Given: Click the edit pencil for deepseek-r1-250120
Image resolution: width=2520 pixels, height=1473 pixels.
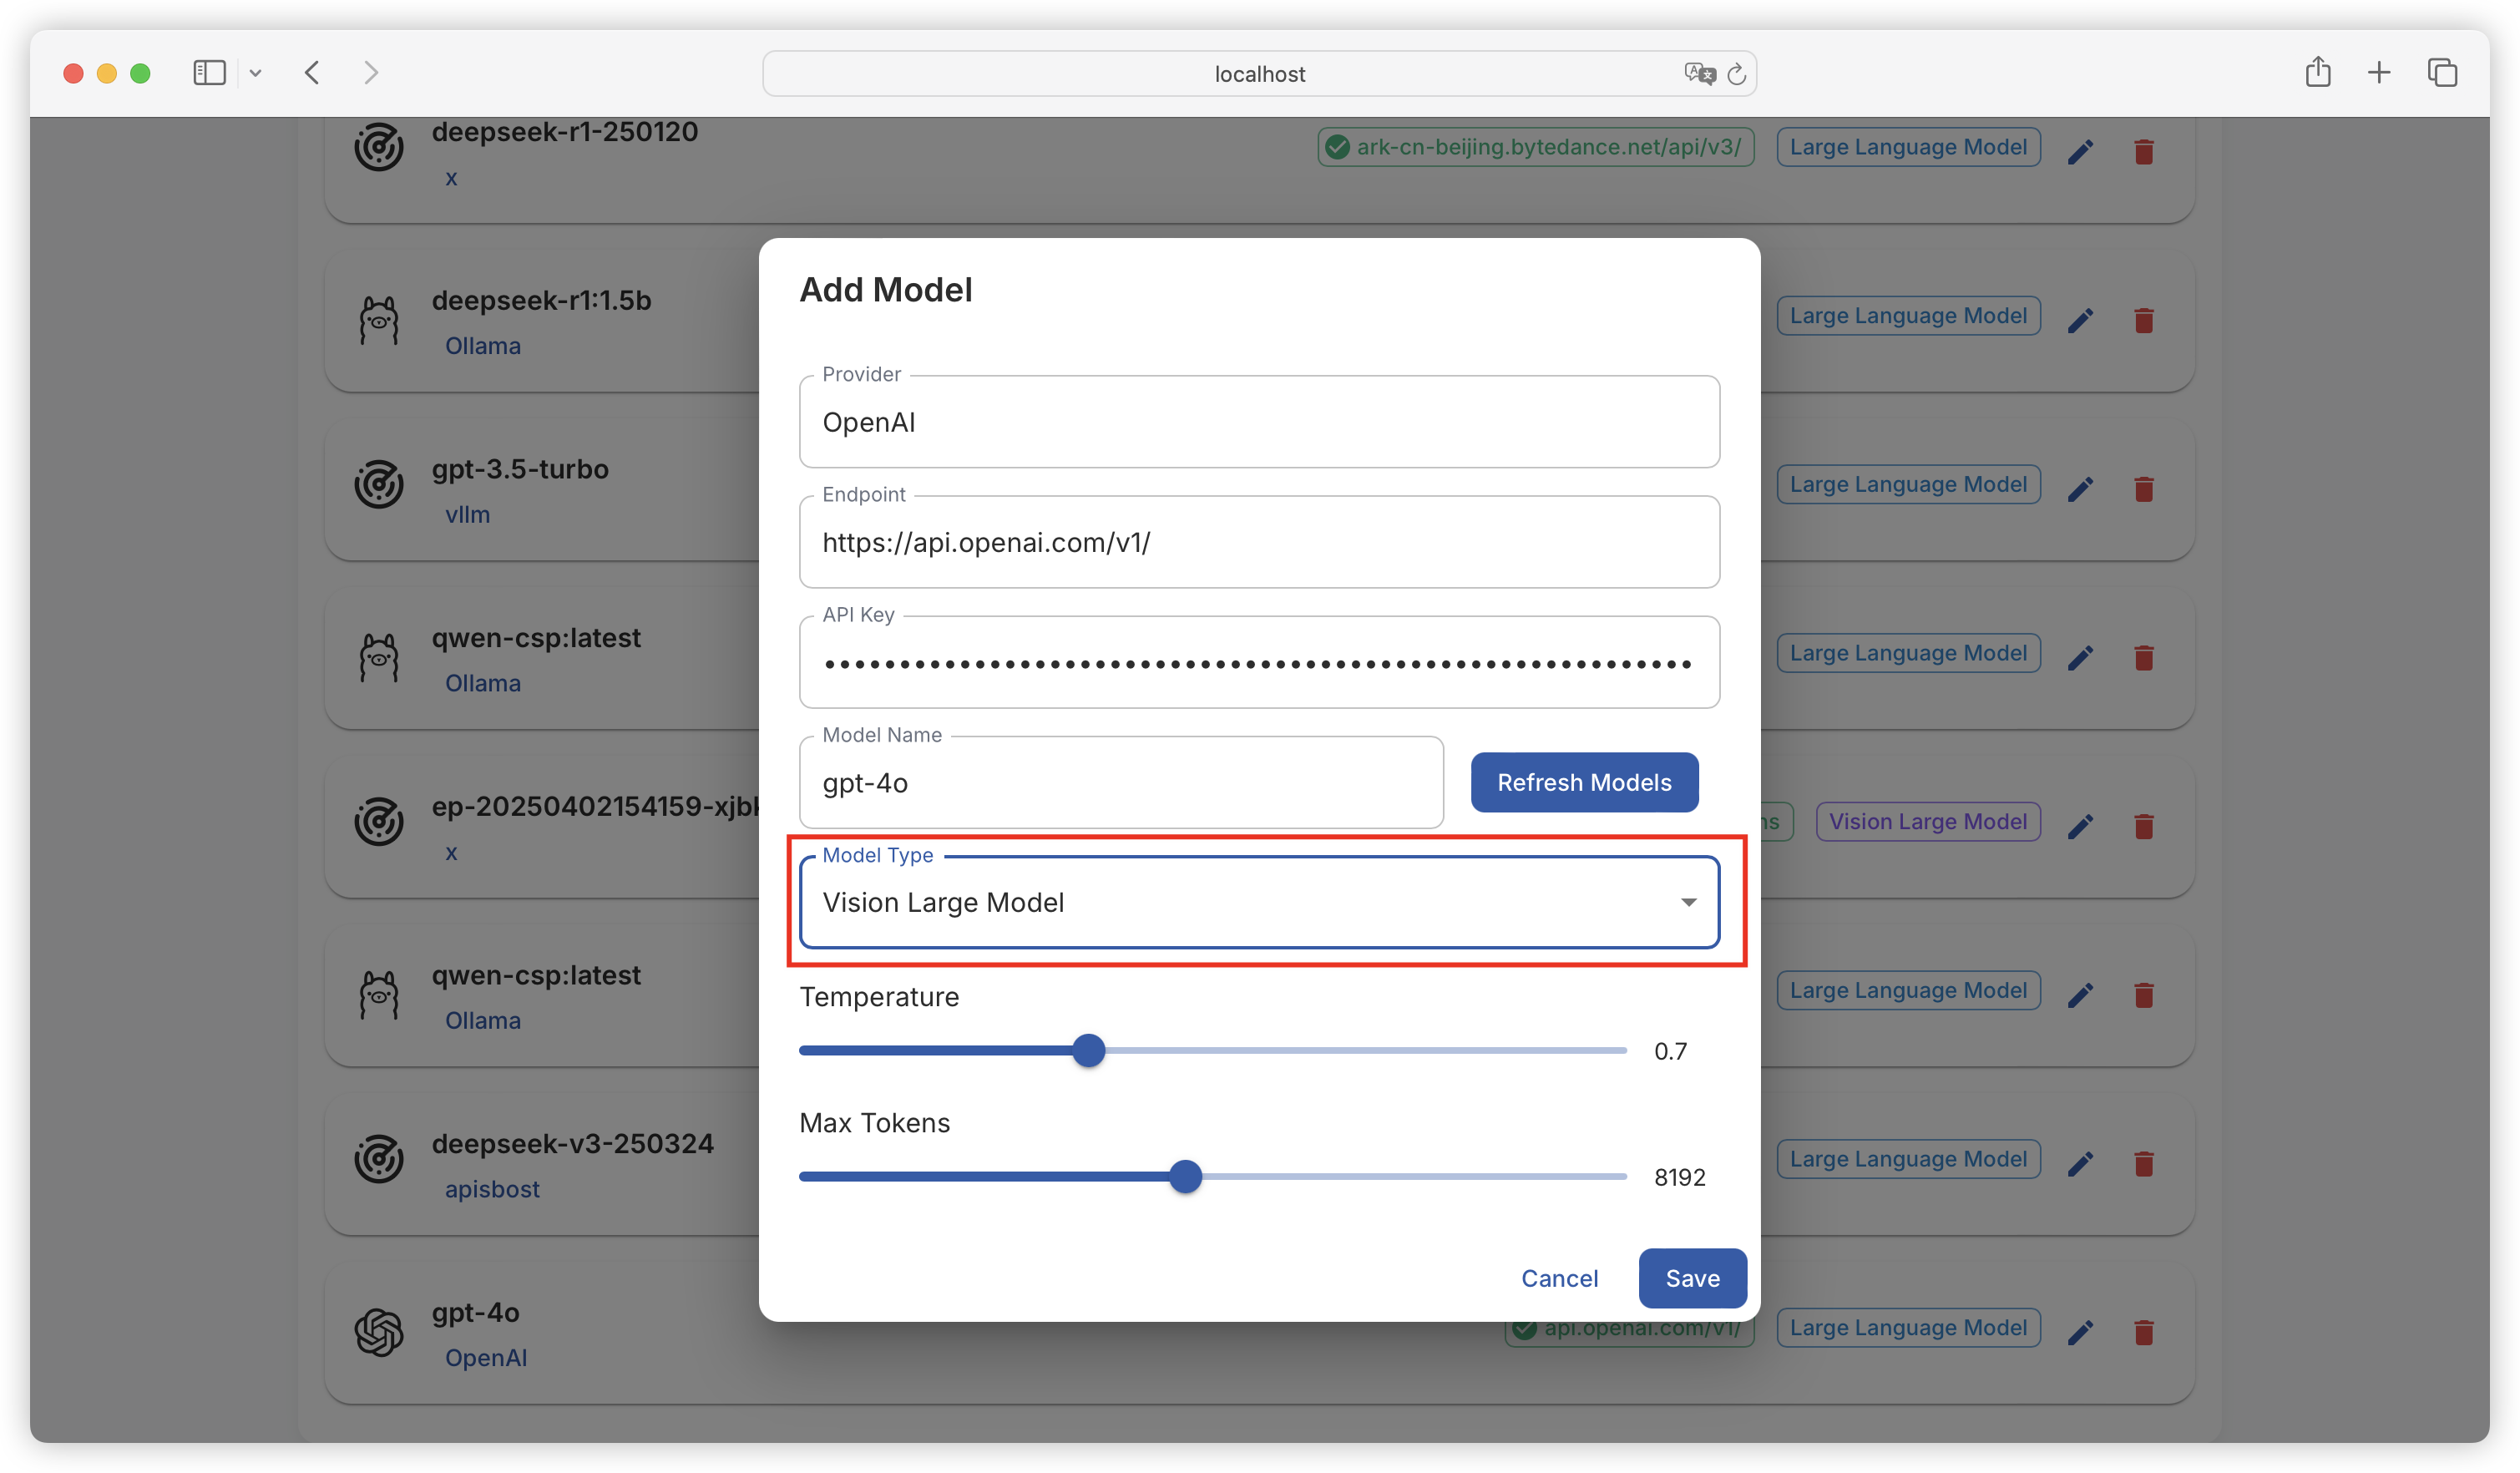Looking at the screenshot, I should 2080,152.
